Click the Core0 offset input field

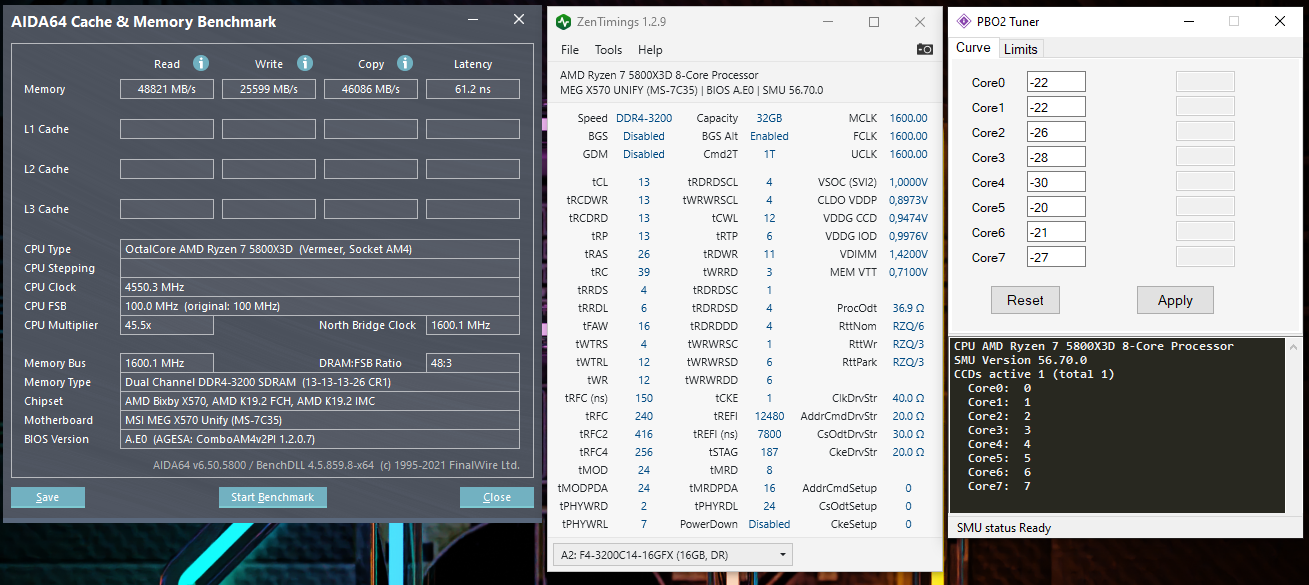click(x=1056, y=82)
